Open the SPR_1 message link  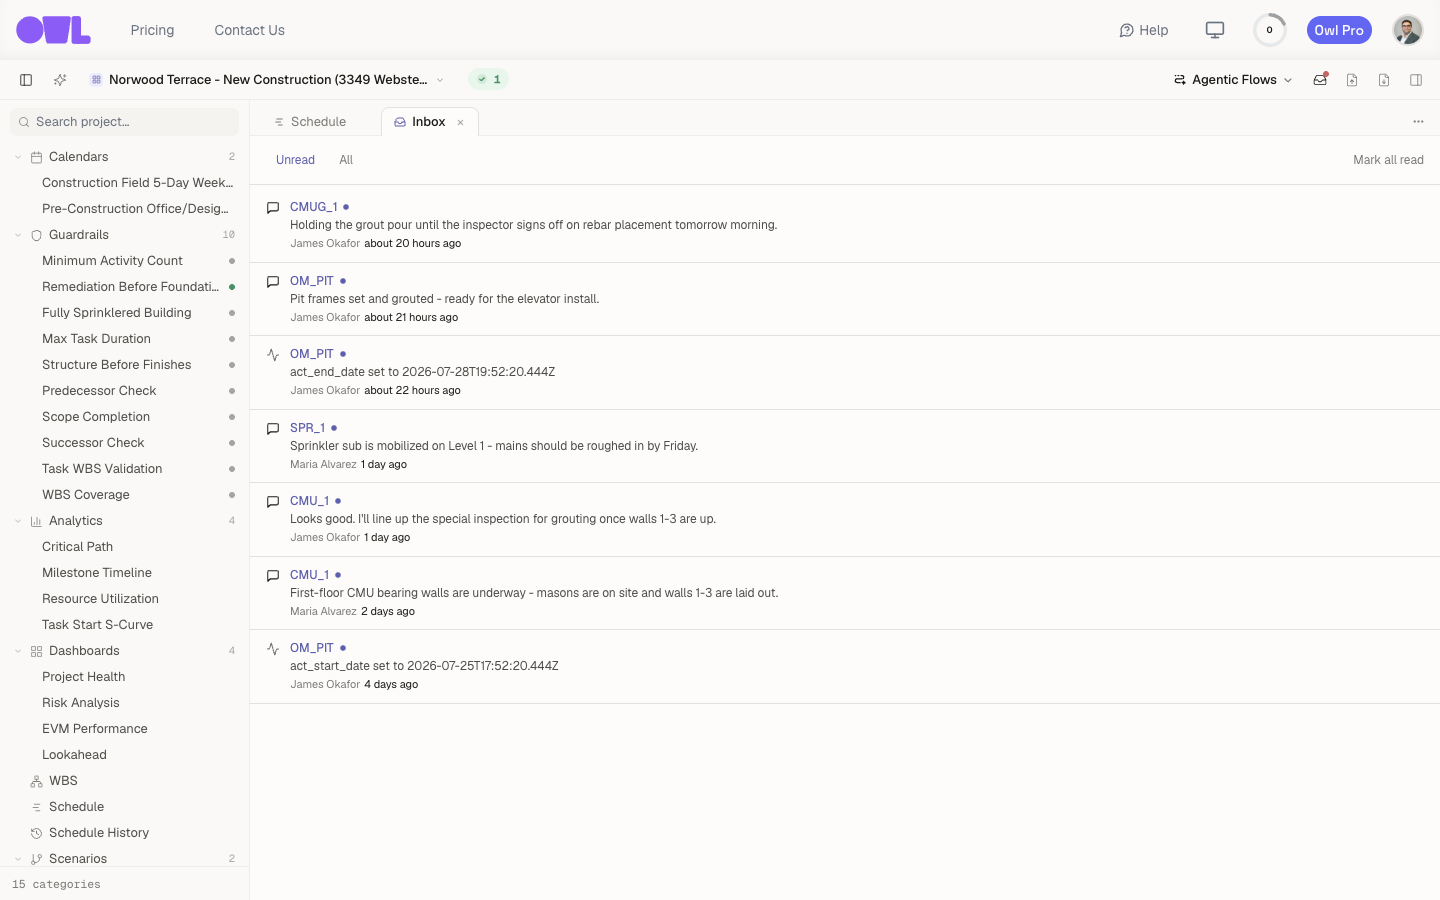coord(307,428)
